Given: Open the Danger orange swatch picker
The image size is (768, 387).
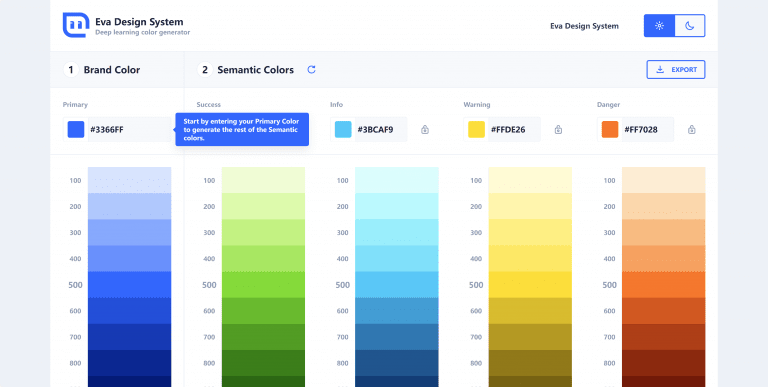Looking at the screenshot, I should tap(610, 130).
